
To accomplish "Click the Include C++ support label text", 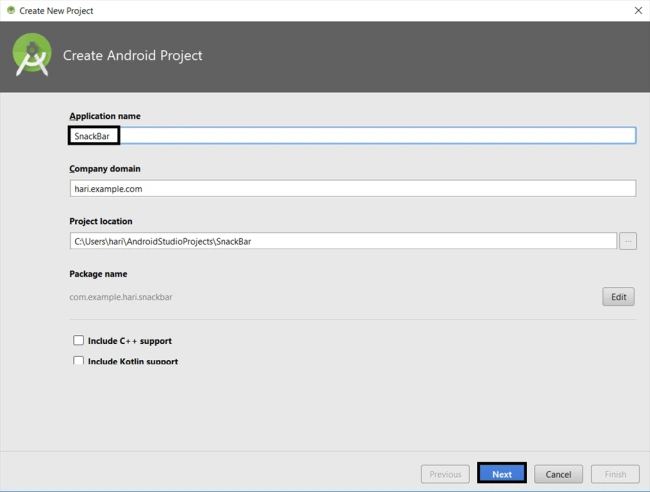I will (130, 341).
